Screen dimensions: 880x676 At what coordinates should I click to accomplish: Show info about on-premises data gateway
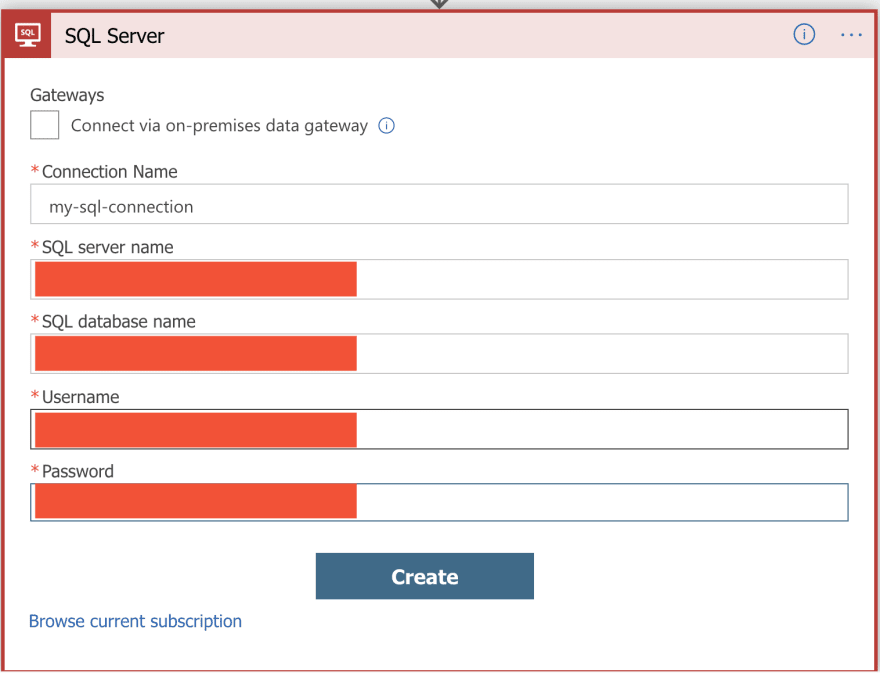tap(386, 126)
